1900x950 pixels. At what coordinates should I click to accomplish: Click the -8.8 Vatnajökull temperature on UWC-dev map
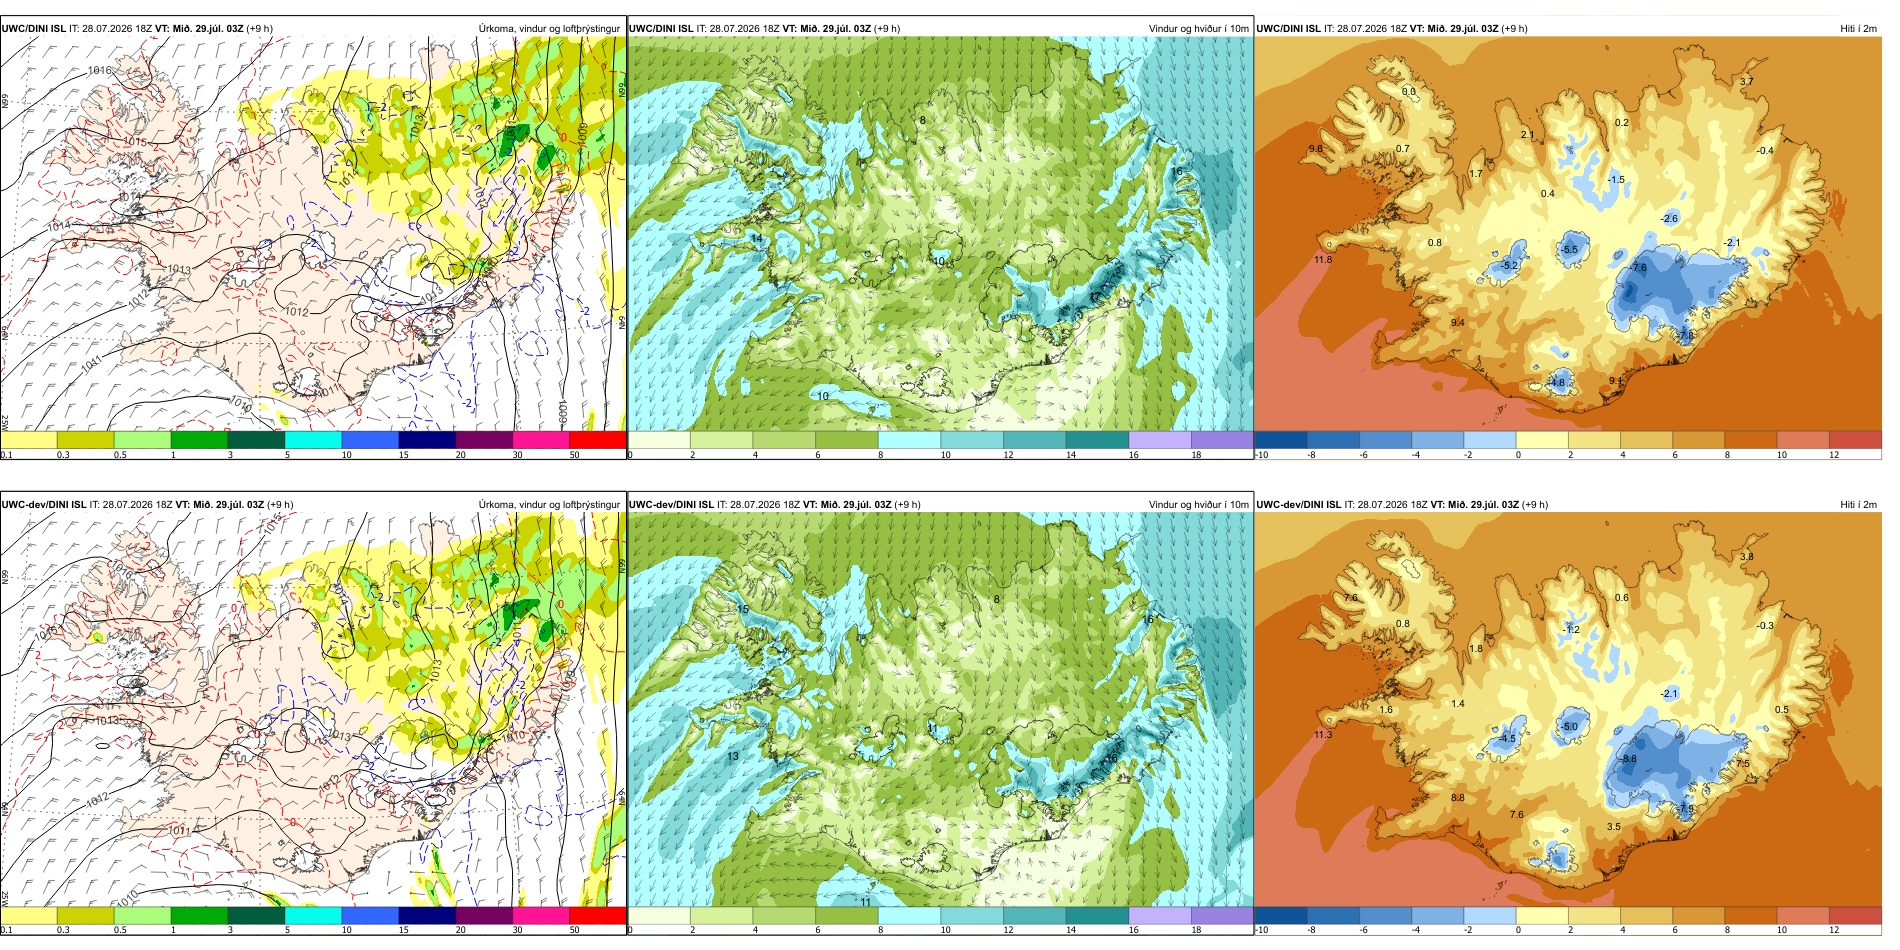pos(1629,759)
